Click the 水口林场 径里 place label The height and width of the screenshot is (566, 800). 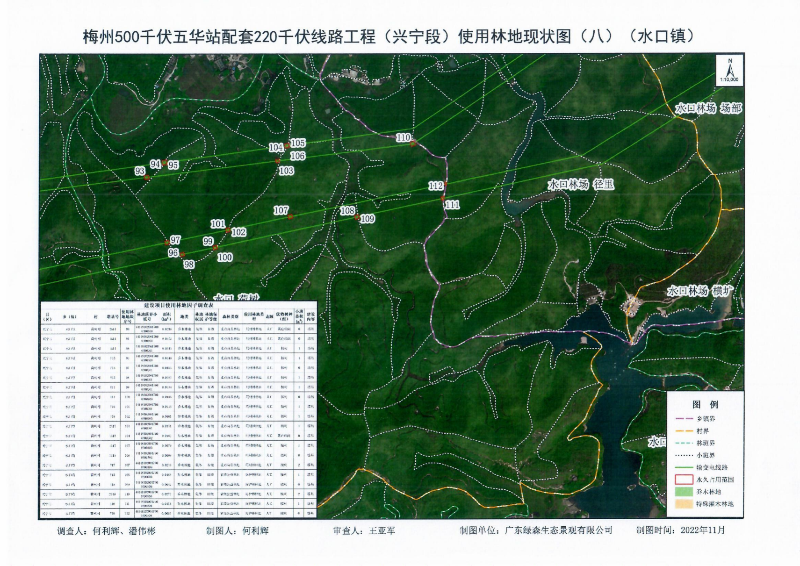click(x=581, y=185)
